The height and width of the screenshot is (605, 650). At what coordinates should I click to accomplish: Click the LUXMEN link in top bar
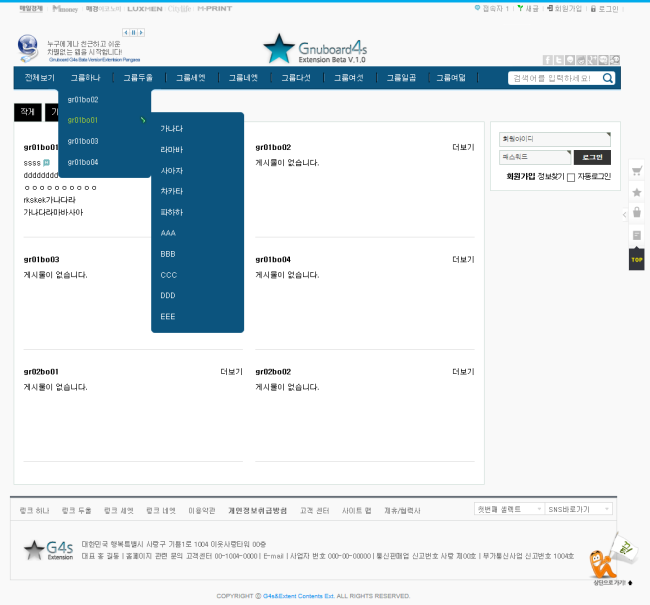click(145, 9)
